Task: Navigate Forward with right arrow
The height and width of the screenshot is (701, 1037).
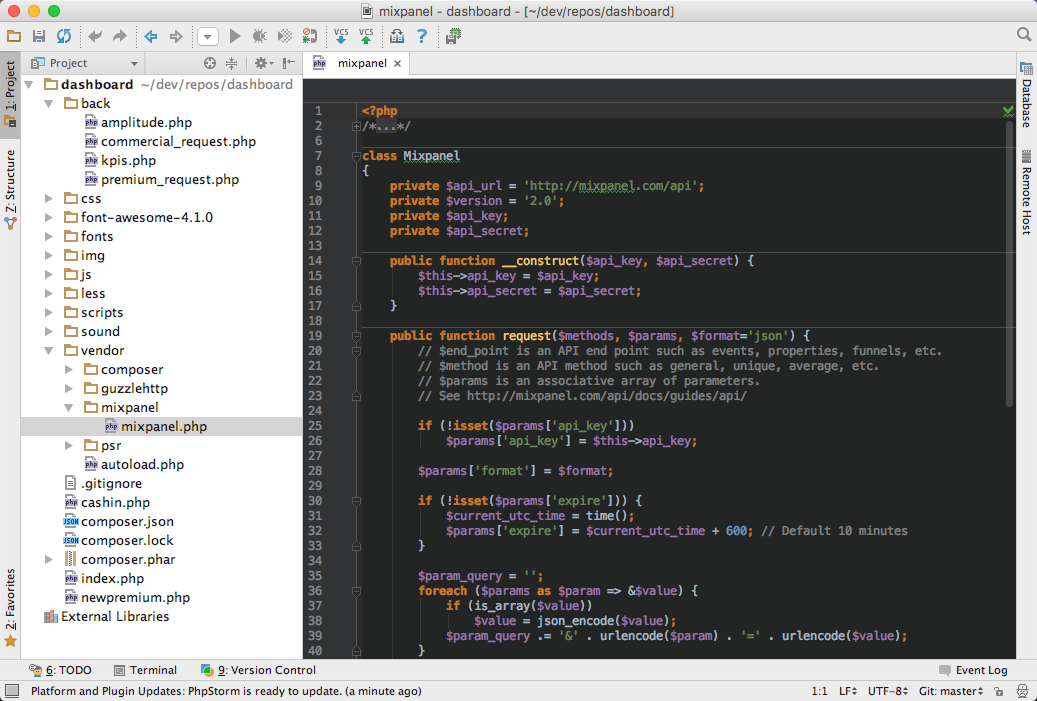Action: pyautogui.click(x=176, y=36)
